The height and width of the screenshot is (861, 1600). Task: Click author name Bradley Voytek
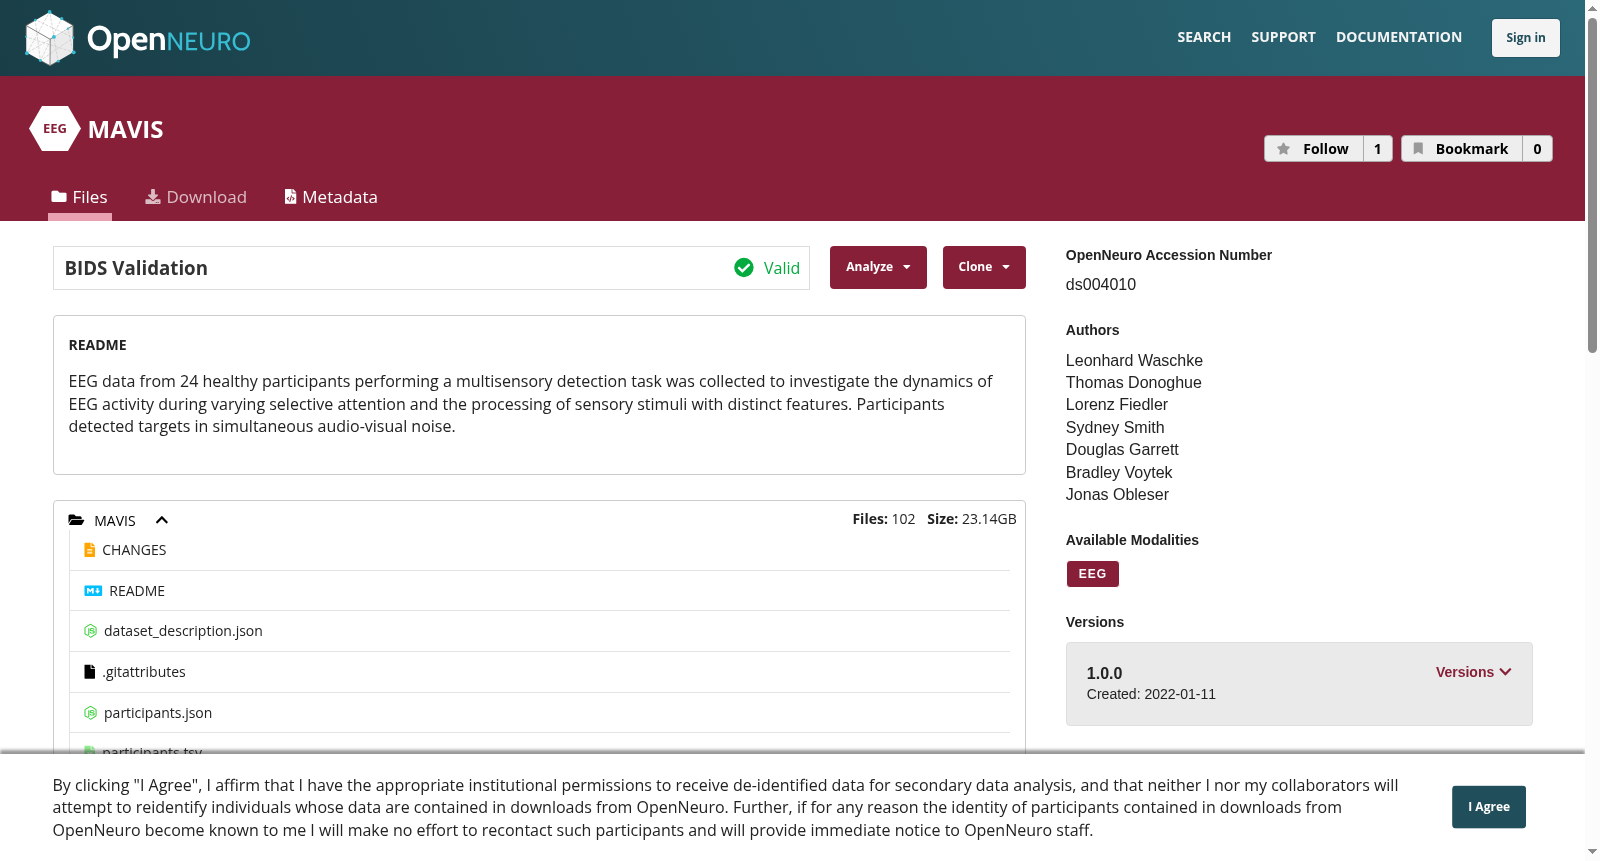pos(1119,472)
